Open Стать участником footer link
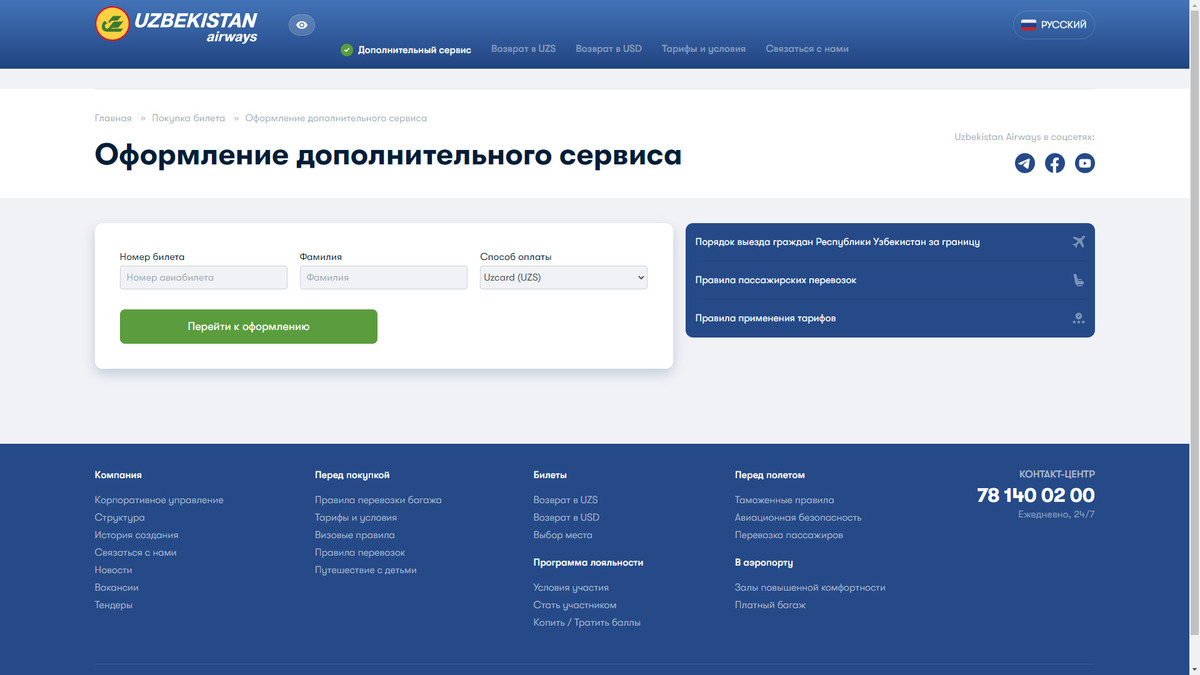The width and height of the screenshot is (1200, 675). click(575, 605)
